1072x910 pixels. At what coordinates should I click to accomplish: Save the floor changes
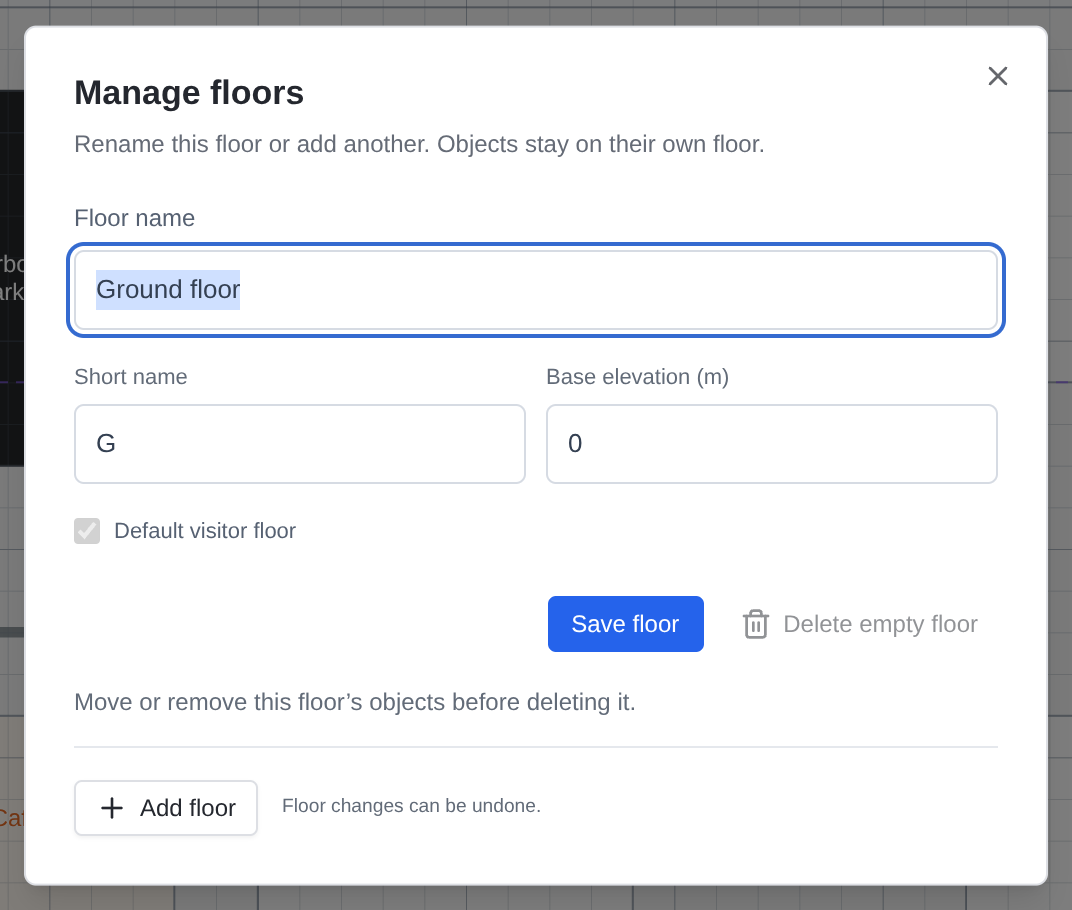tap(626, 624)
